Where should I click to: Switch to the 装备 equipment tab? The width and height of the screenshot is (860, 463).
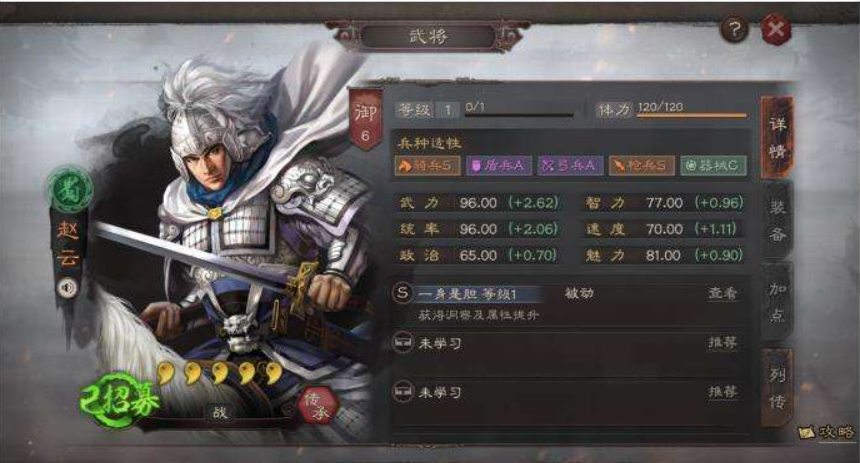(778, 221)
